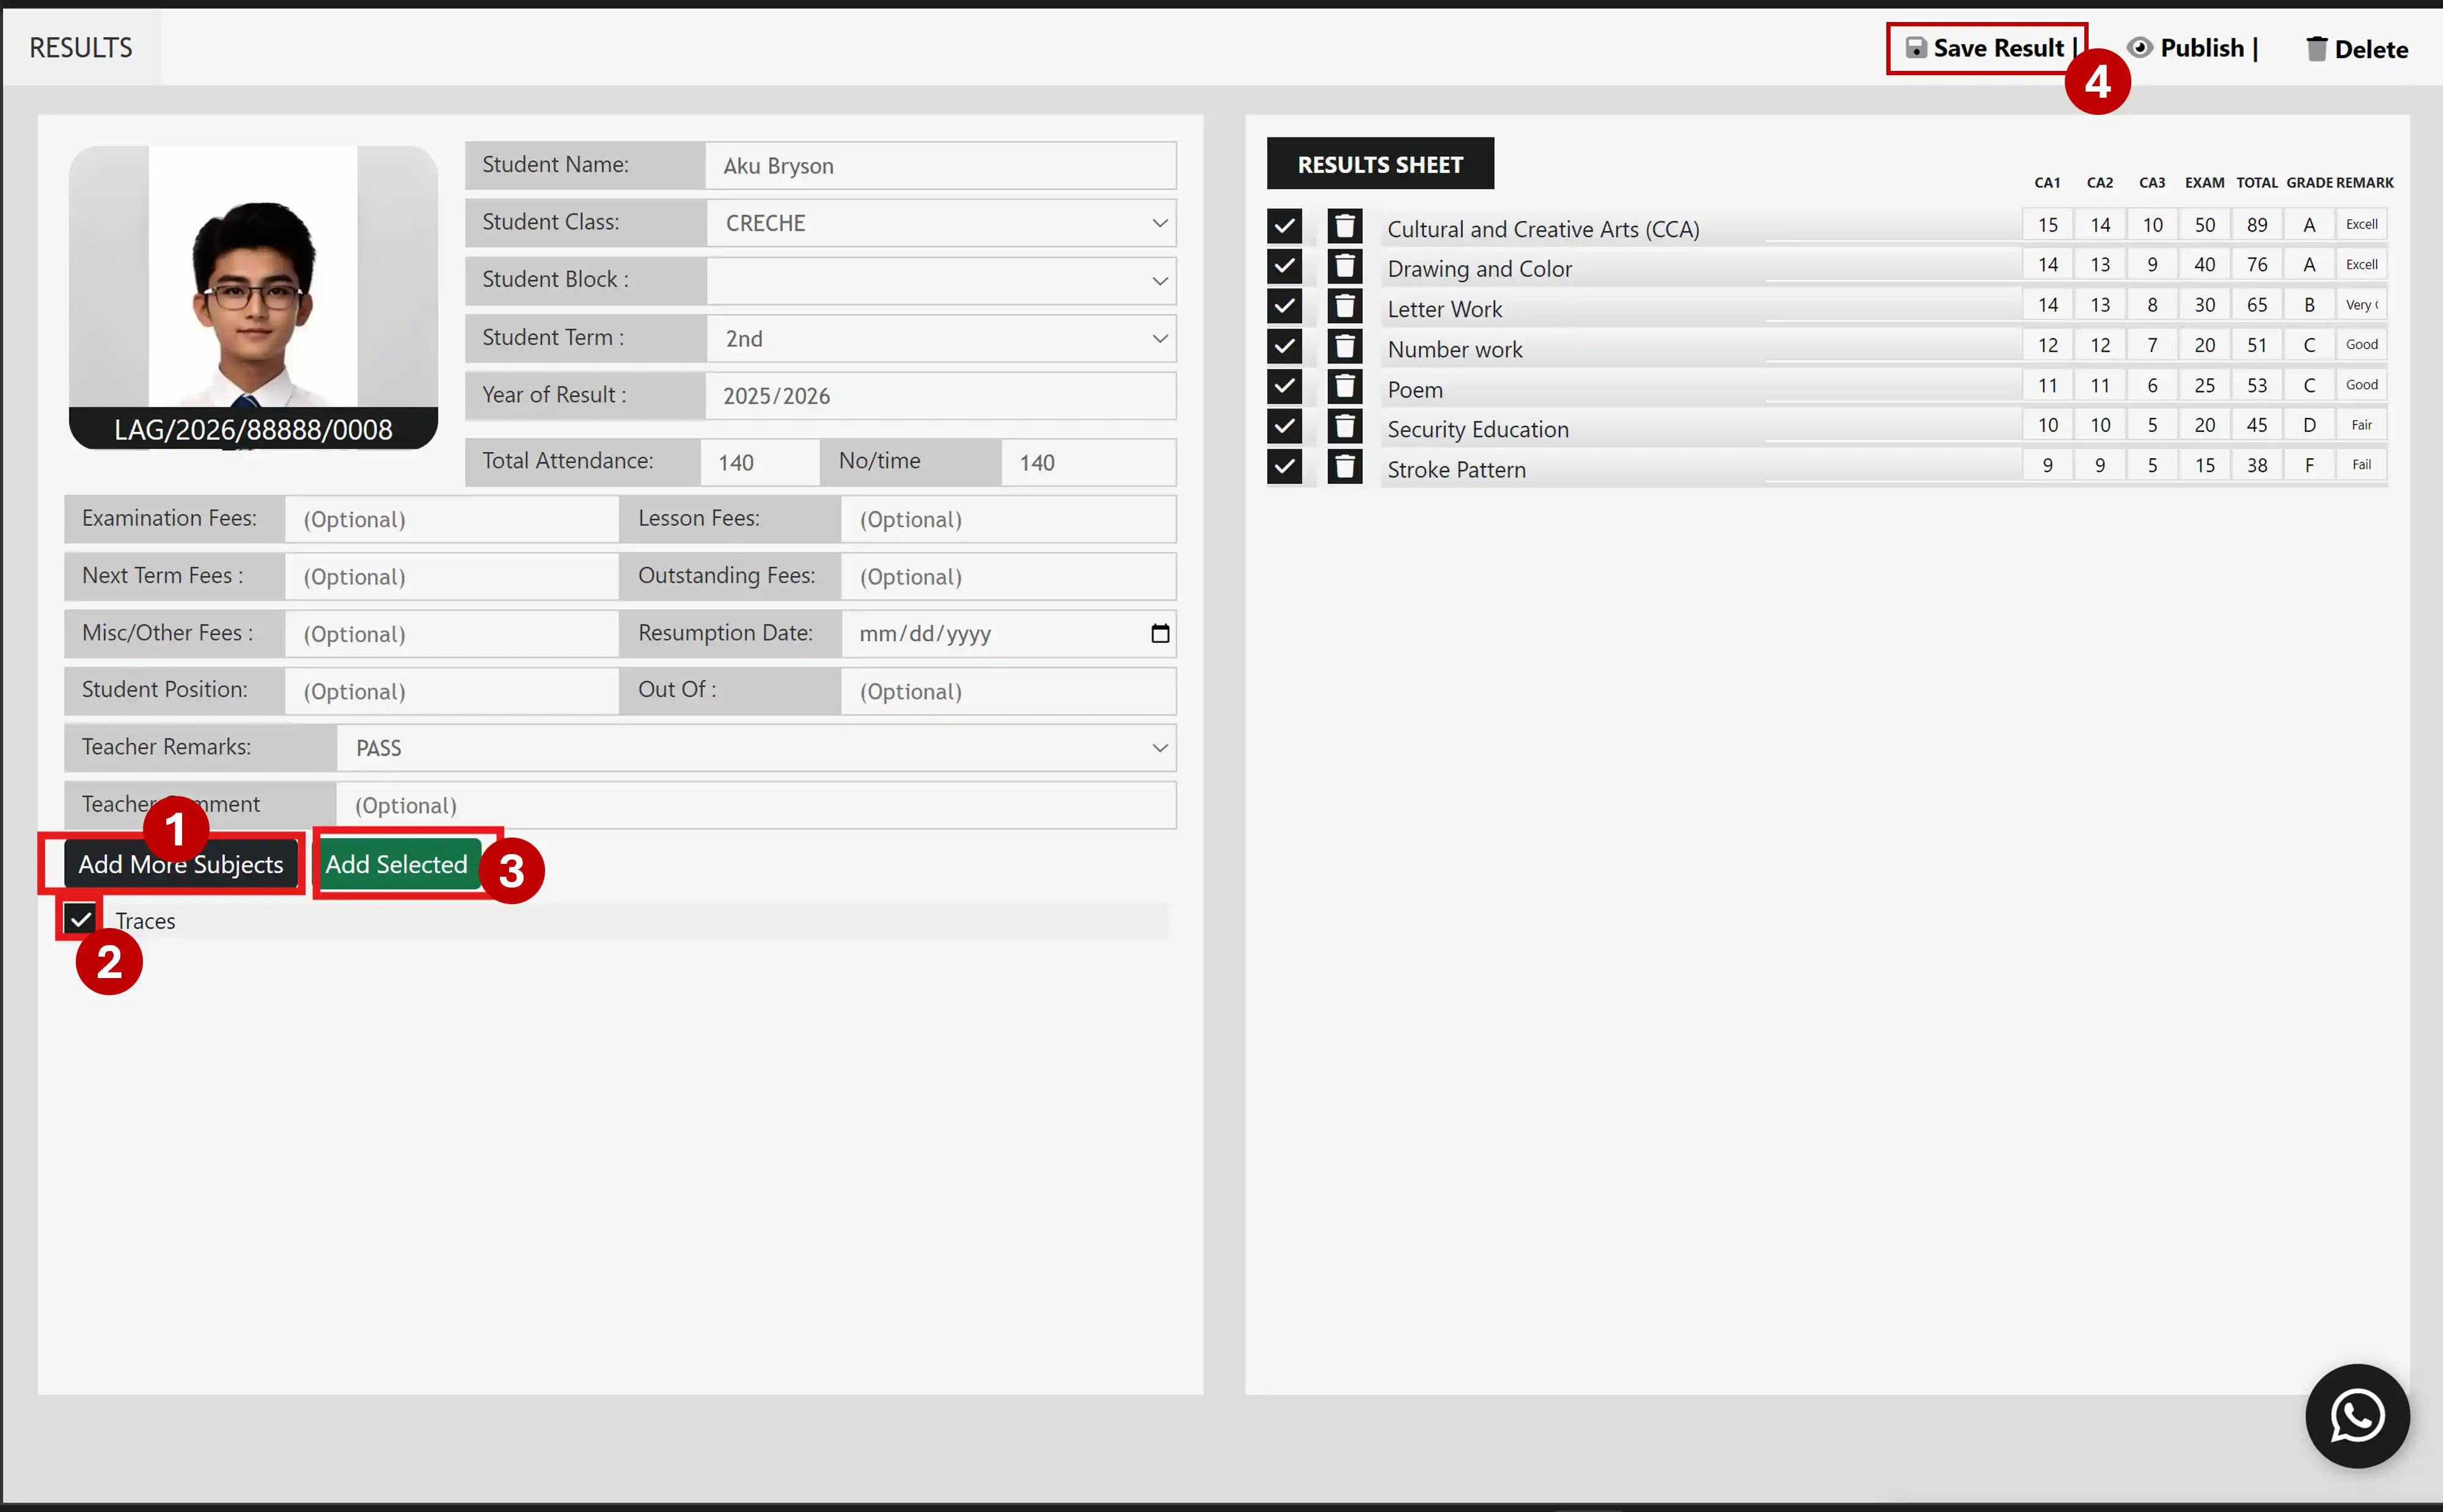Click the Examination Fees input
The width and height of the screenshot is (2443, 1512).
(452, 519)
